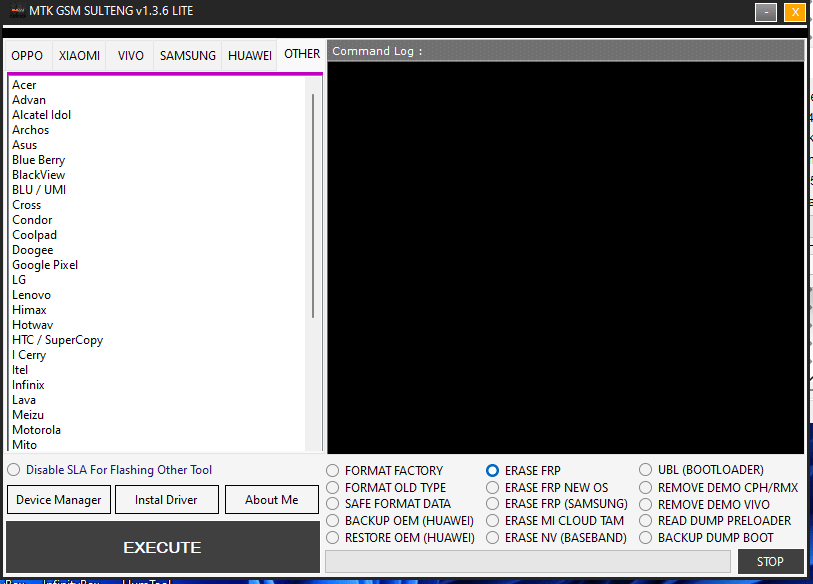
Task: Enable Disable SLA For Flashing Other Tool
Action: coord(13,469)
